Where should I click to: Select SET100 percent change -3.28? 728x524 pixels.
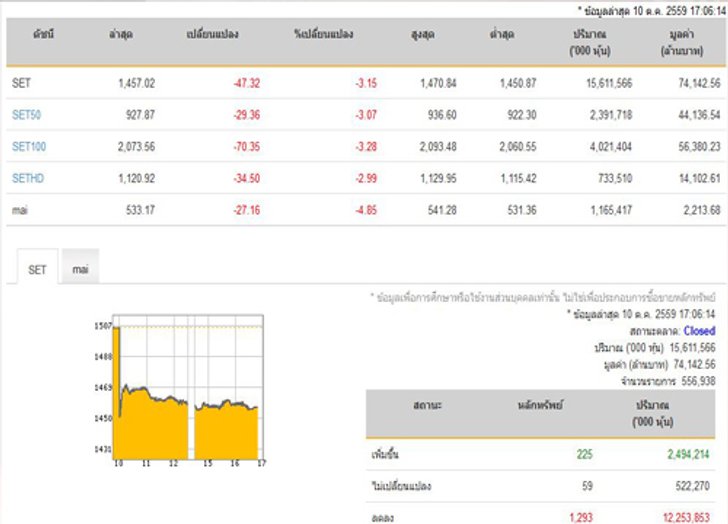[366, 147]
